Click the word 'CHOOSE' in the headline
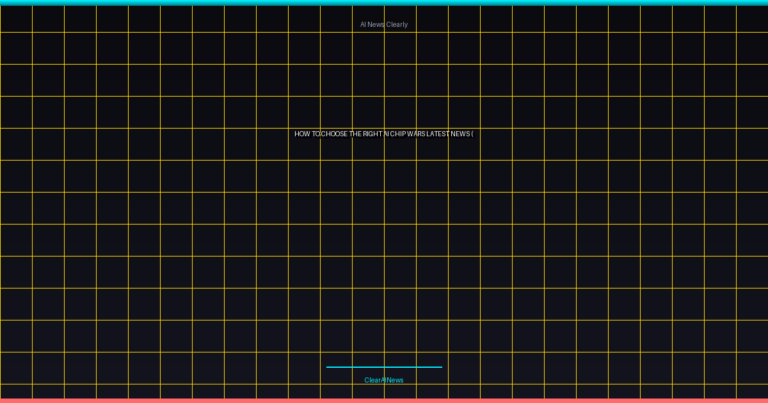Image resolution: width=768 pixels, height=403 pixels. click(x=334, y=134)
